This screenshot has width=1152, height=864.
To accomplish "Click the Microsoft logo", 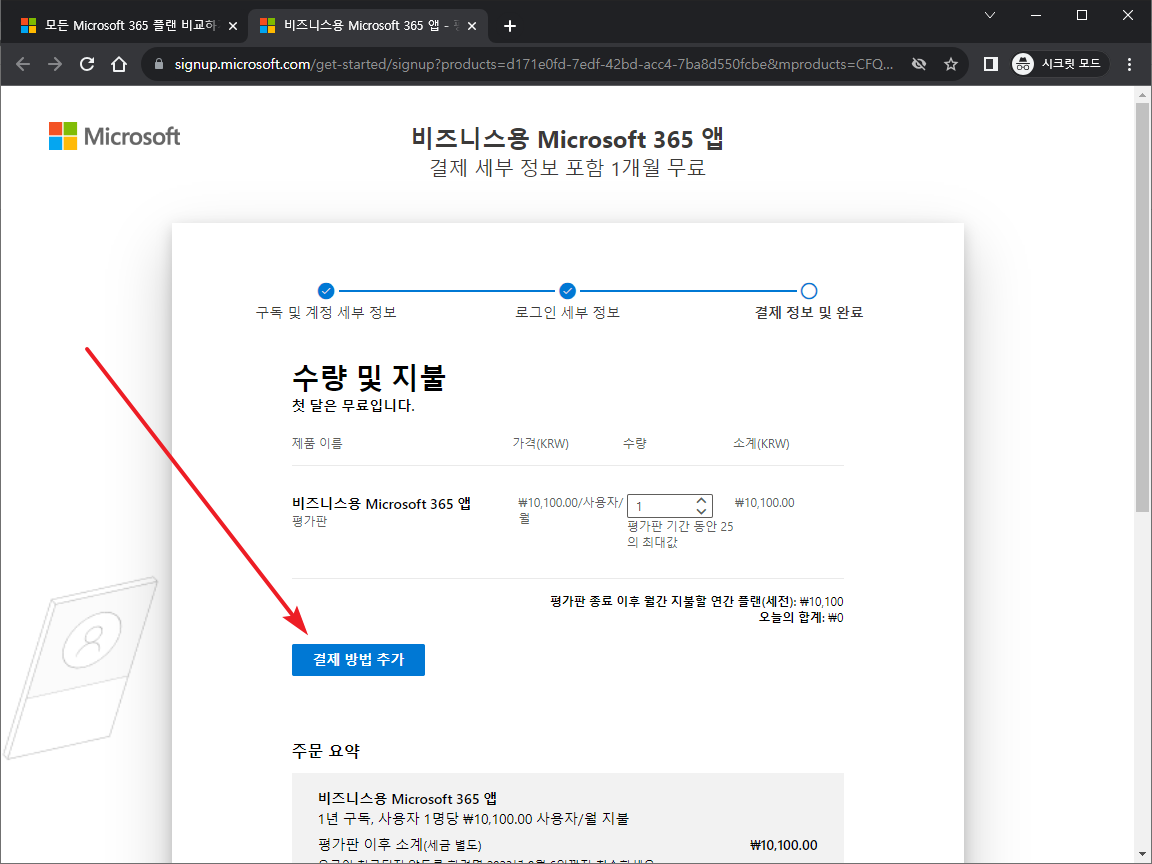I will click(x=115, y=137).
